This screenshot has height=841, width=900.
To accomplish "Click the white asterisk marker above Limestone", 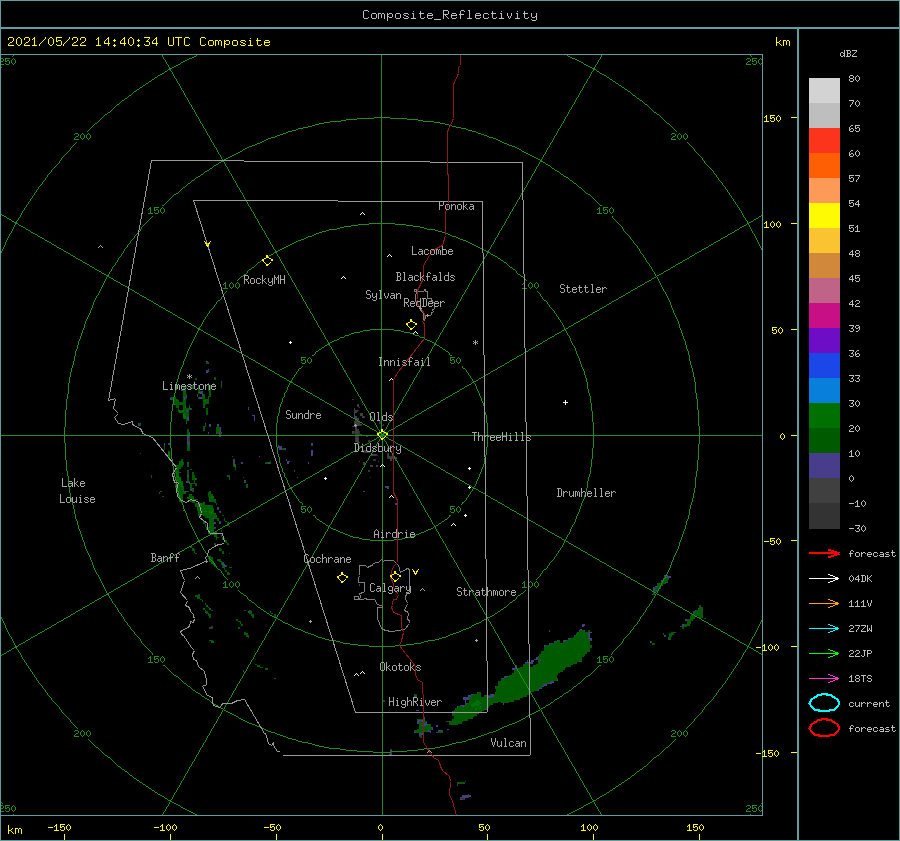I will point(189,377).
